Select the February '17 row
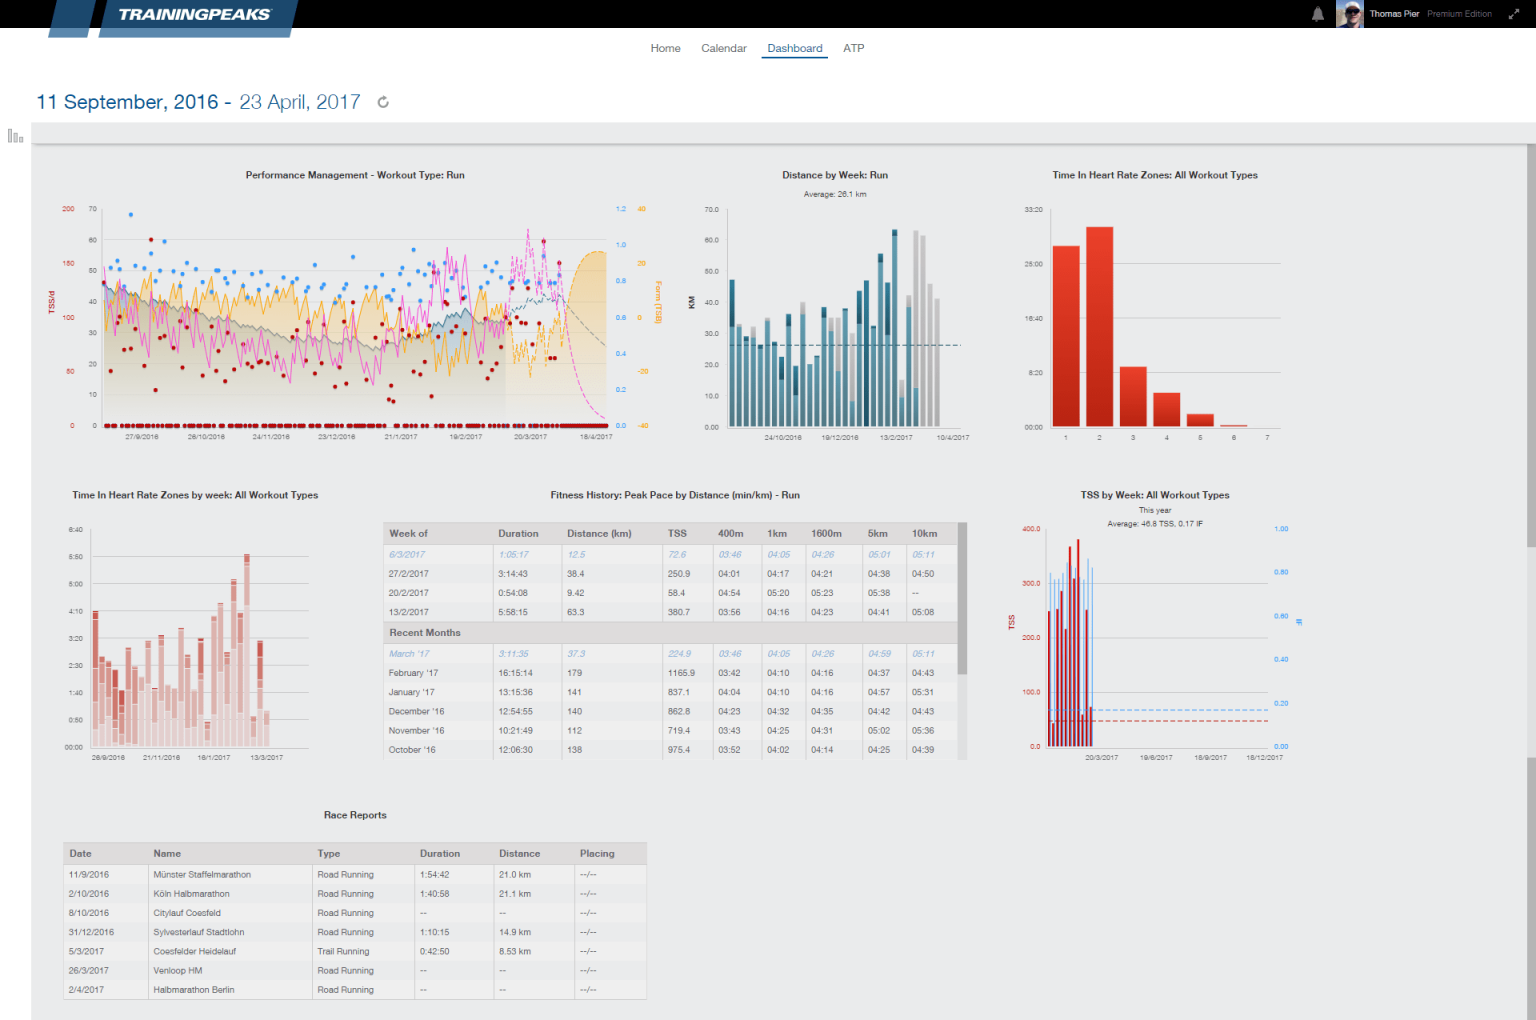1536x1020 pixels. (x=414, y=673)
